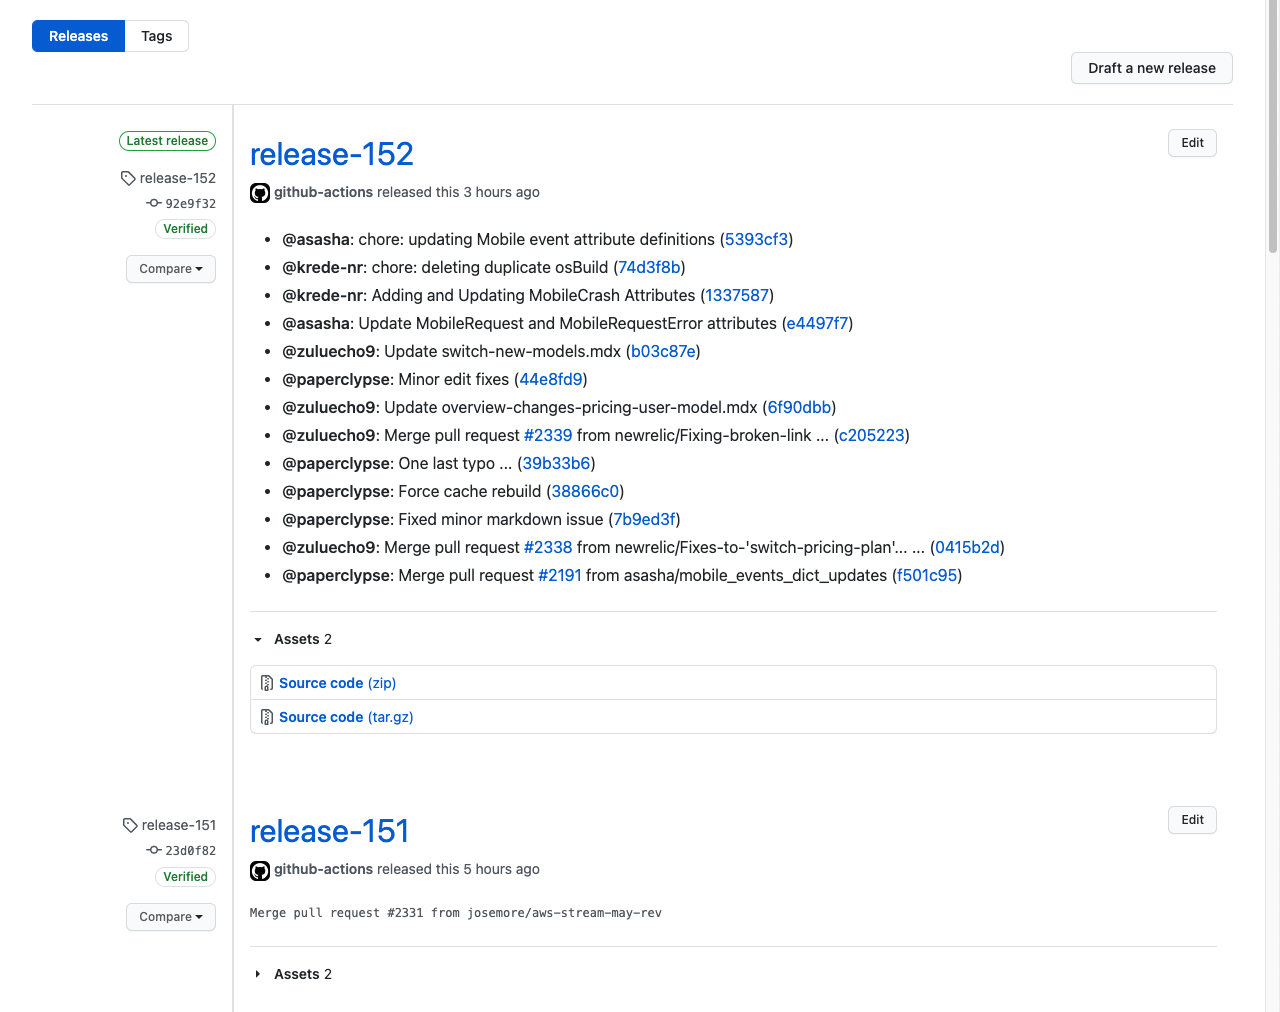1280x1012 pixels.
Task: Open commit 6f90dbb
Action: pyautogui.click(x=799, y=407)
